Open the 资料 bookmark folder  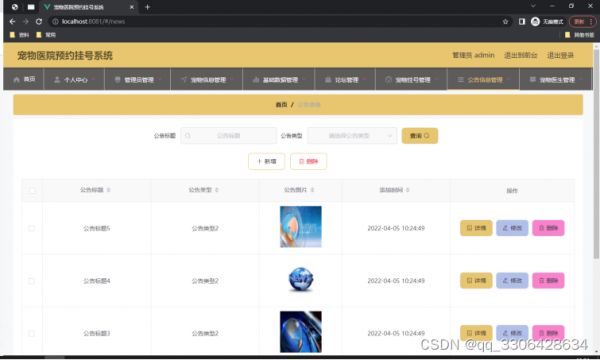(x=20, y=35)
